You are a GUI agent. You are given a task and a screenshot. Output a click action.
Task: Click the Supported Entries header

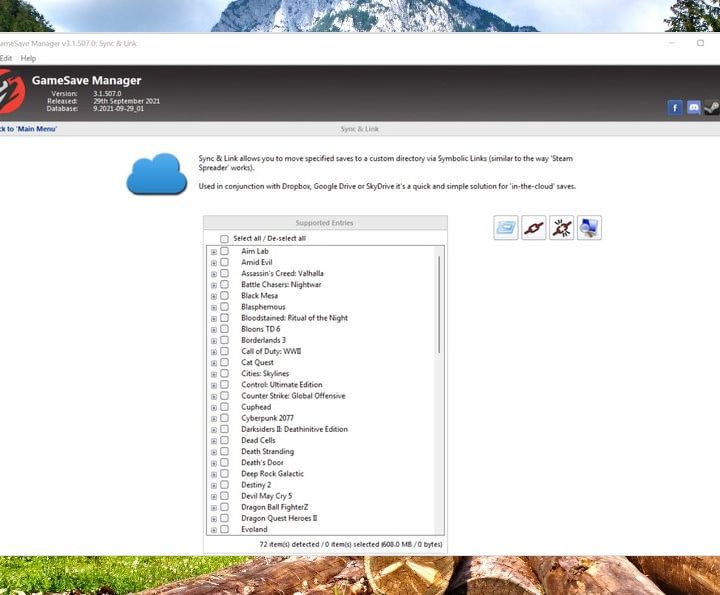[325, 223]
